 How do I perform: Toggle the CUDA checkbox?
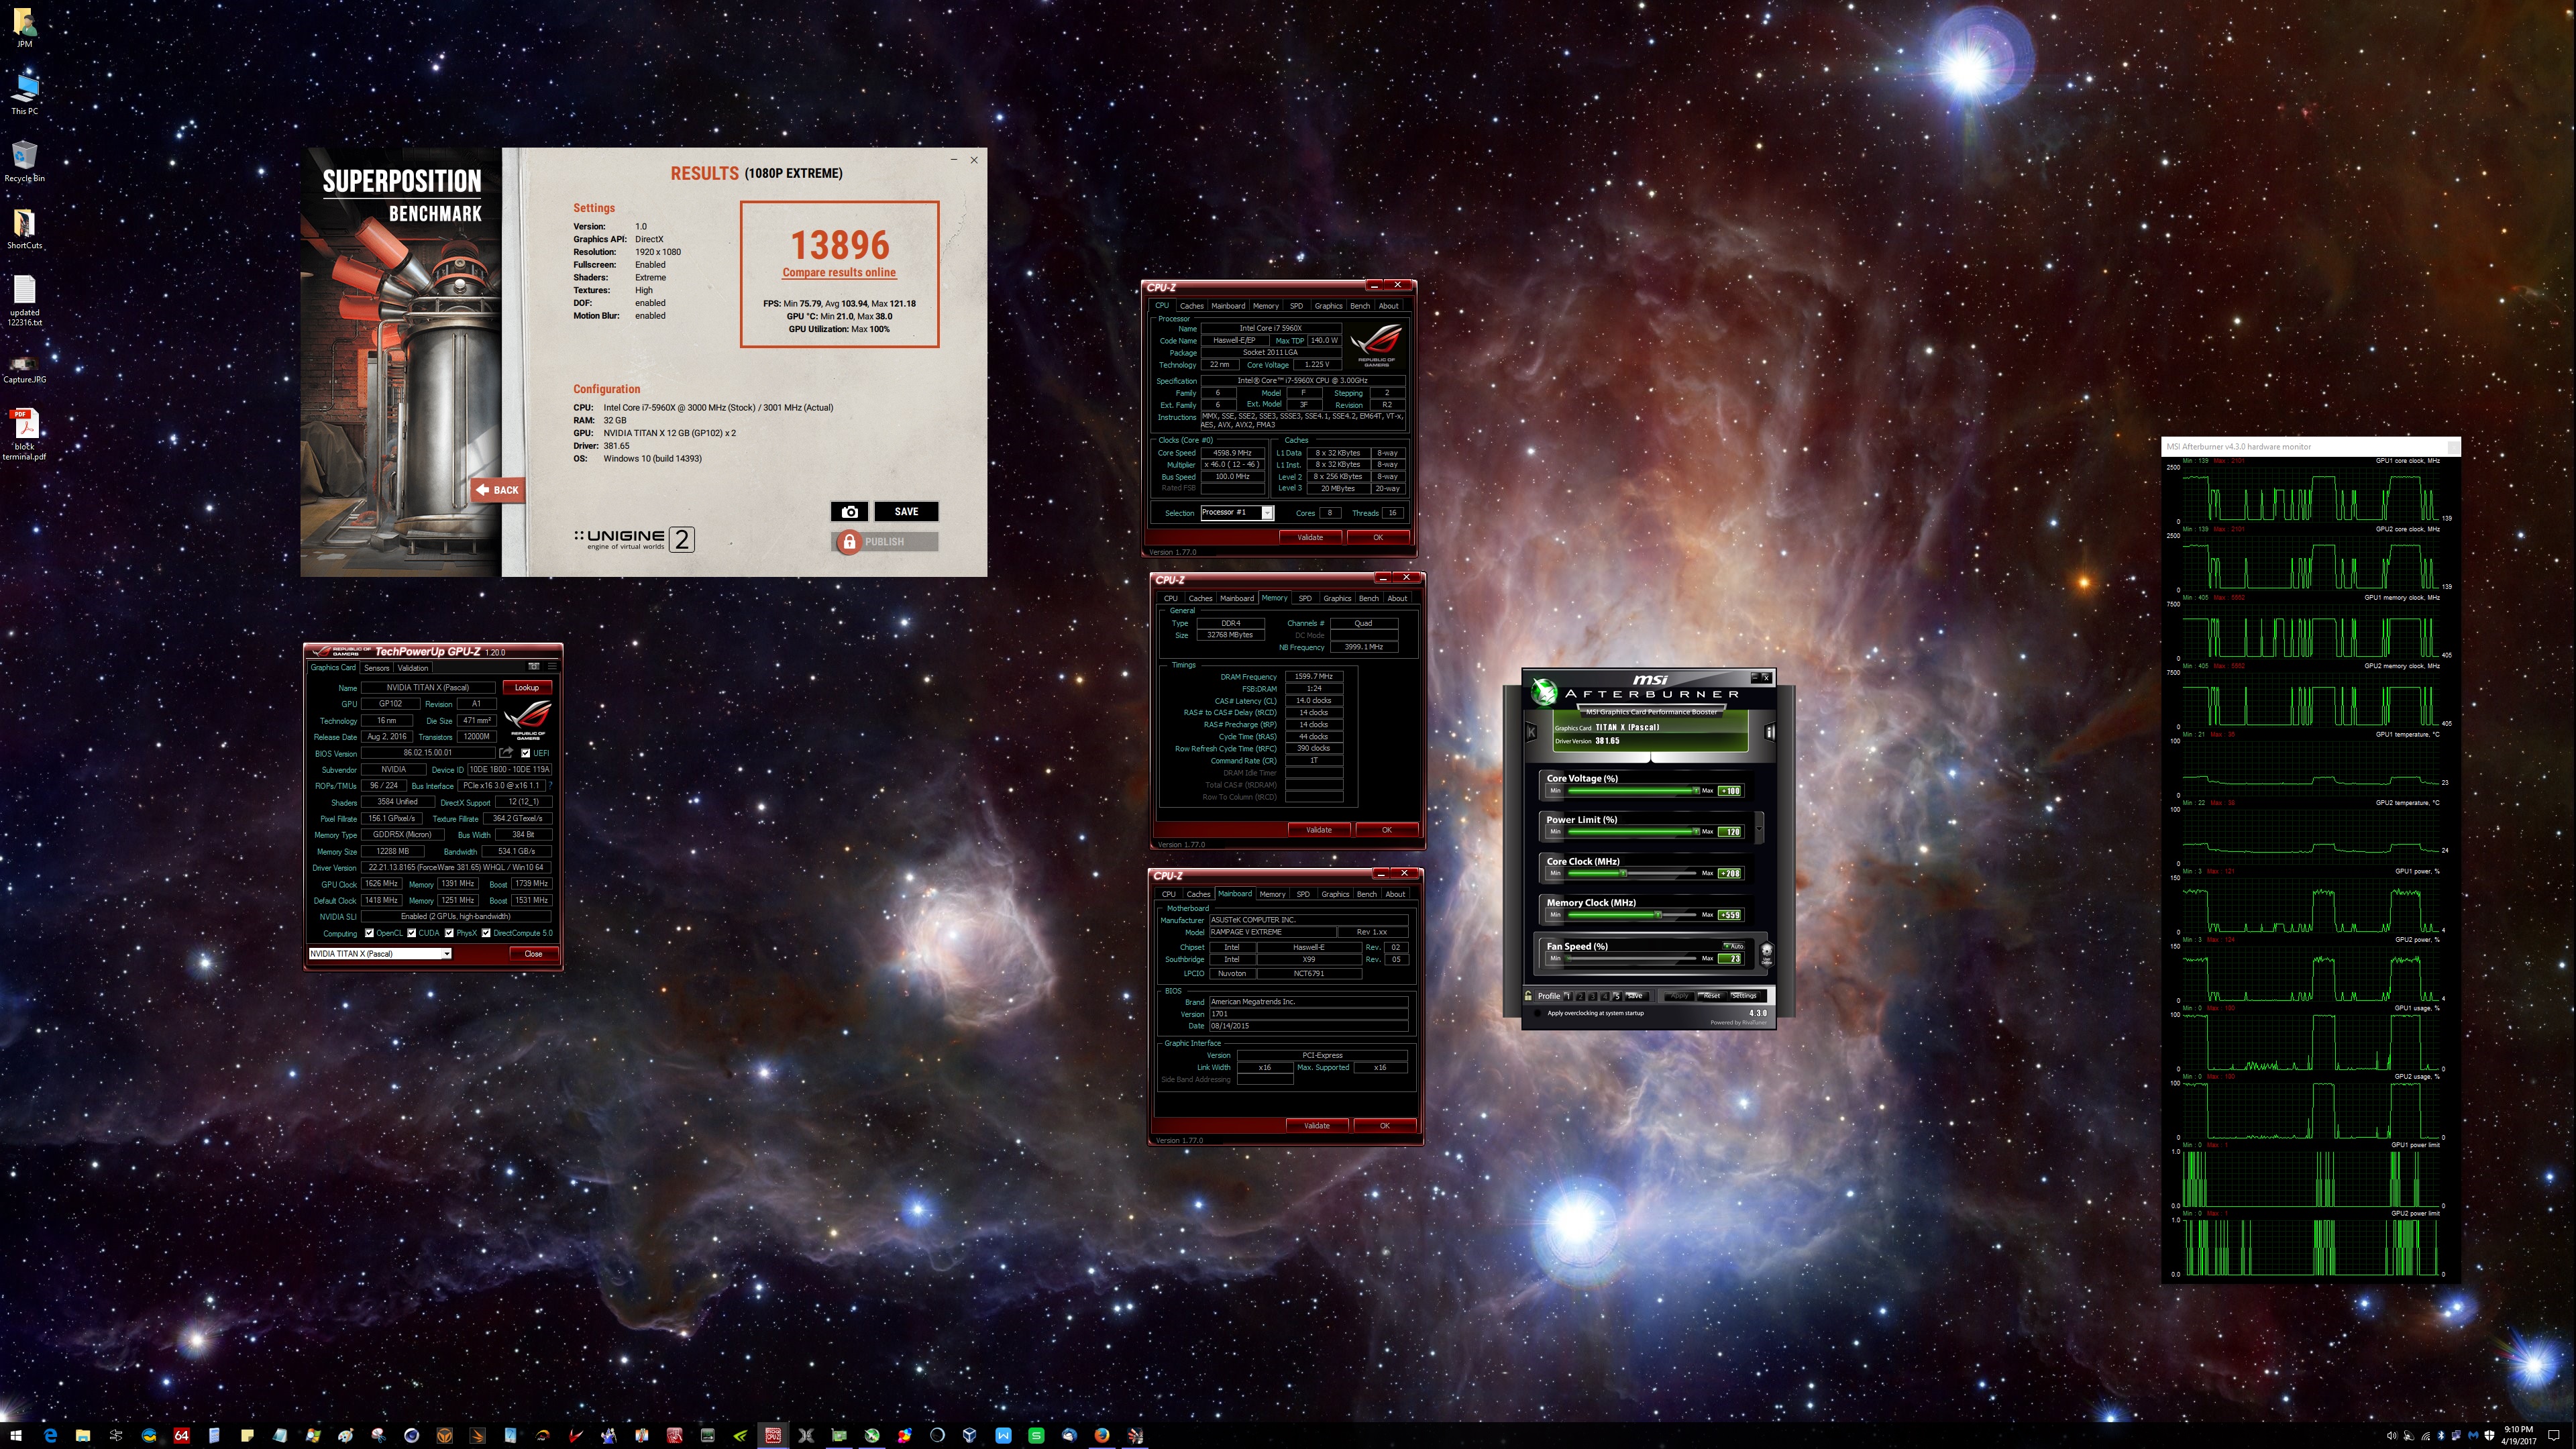coord(411,933)
